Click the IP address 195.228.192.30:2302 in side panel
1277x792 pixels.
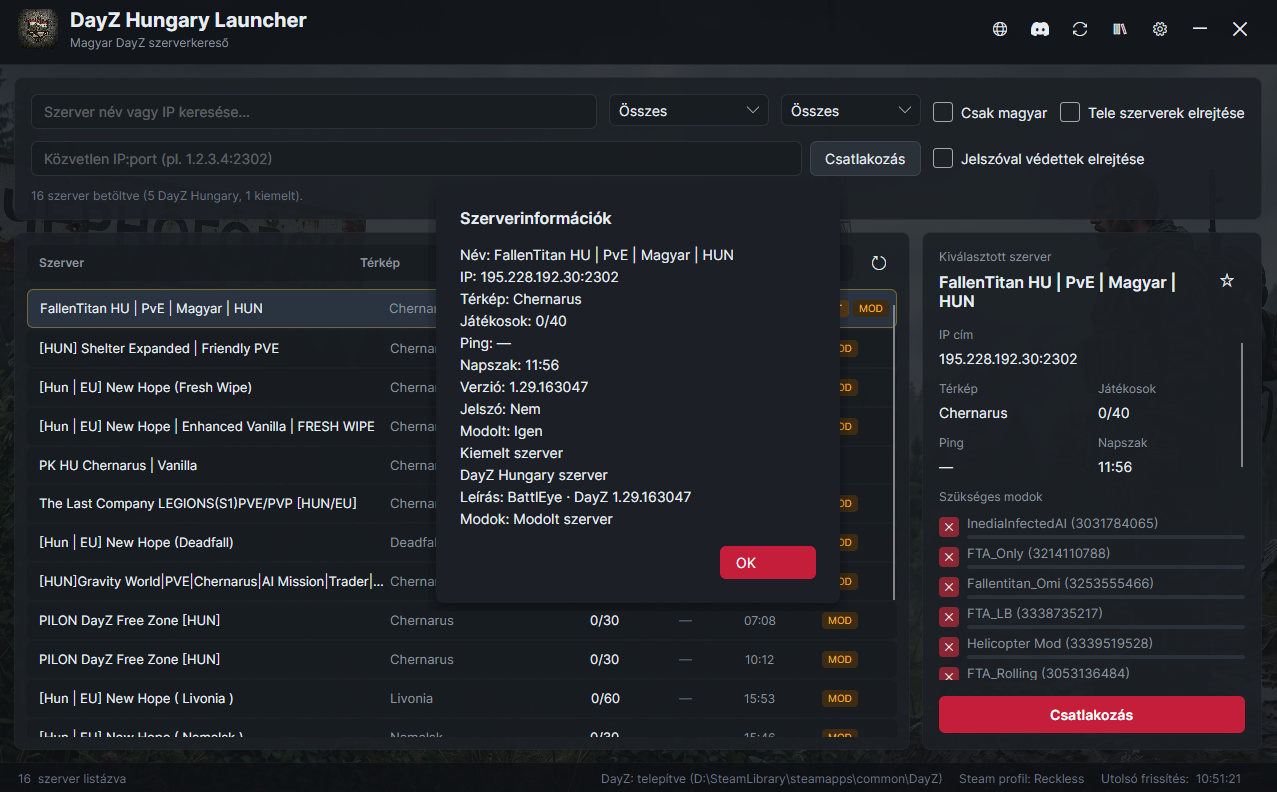(1008, 358)
